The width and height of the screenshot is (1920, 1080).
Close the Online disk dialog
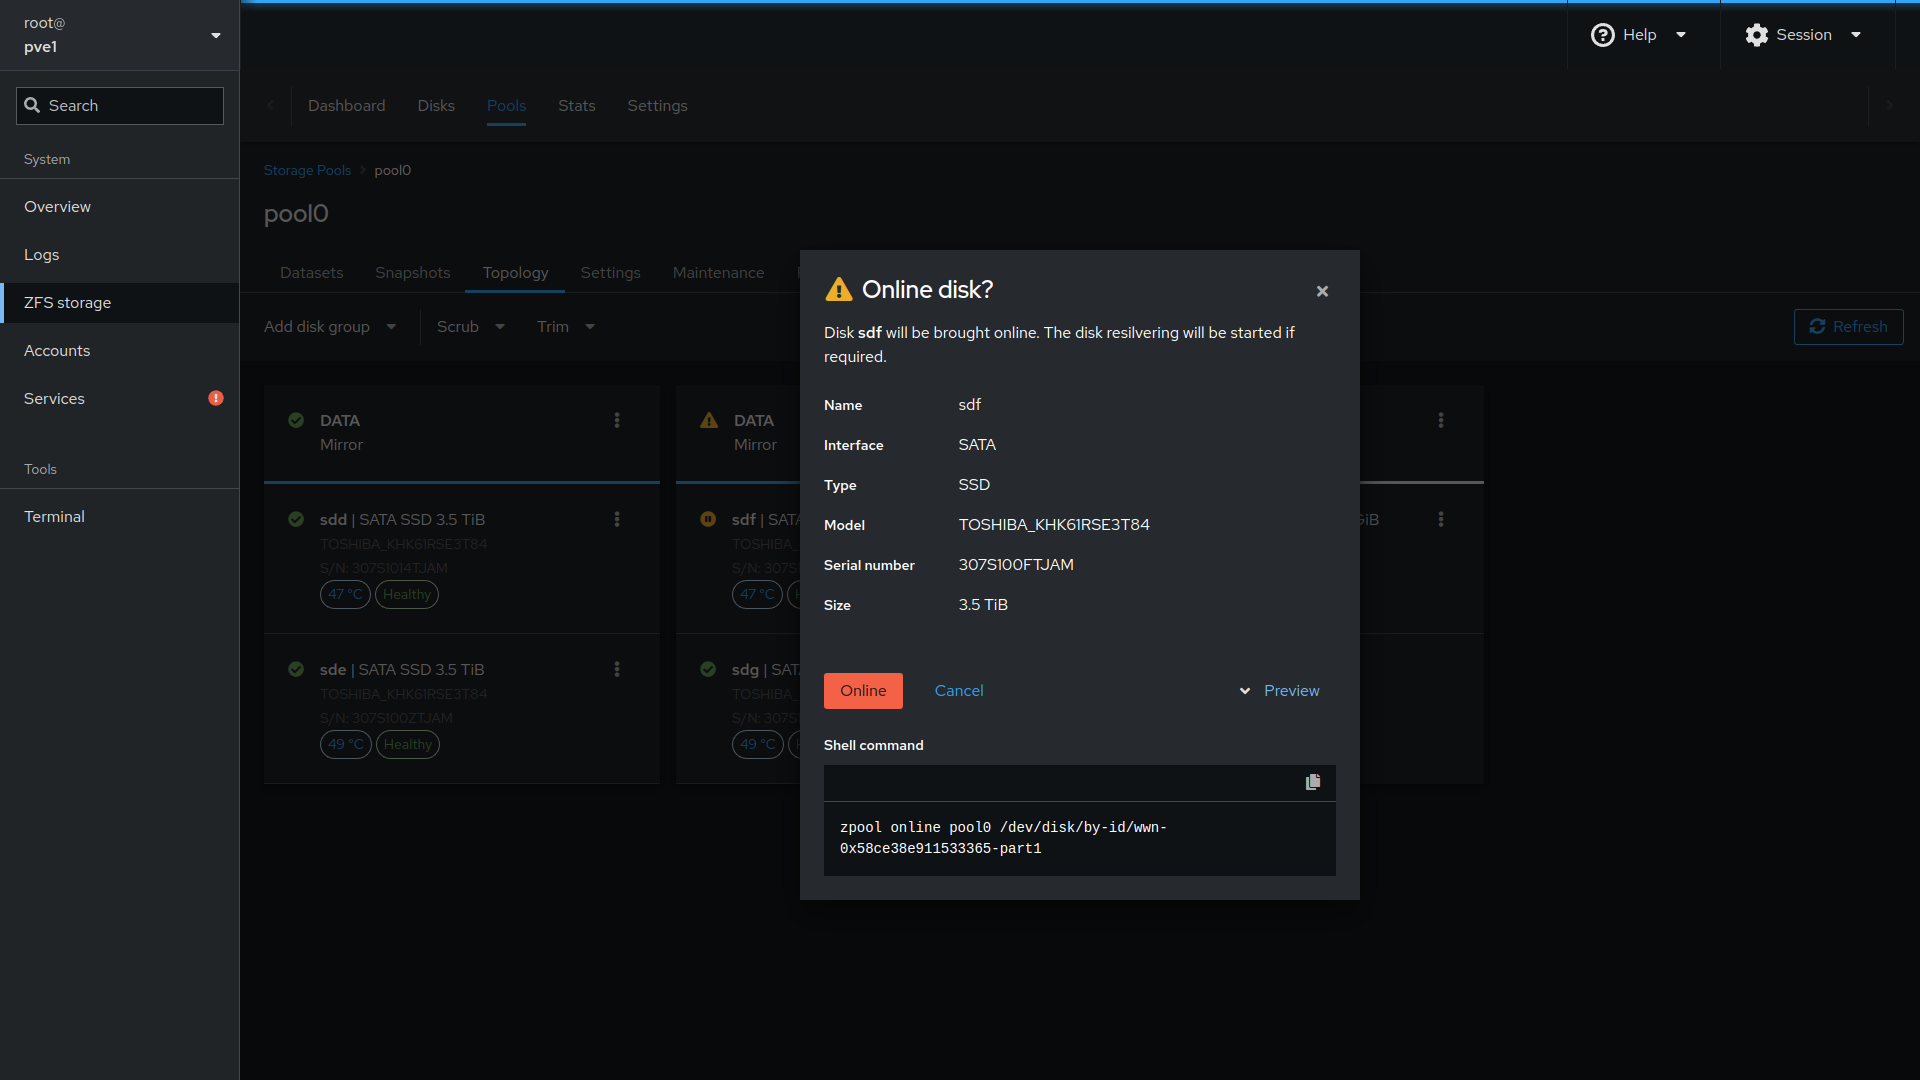click(x=1322, y=291)
